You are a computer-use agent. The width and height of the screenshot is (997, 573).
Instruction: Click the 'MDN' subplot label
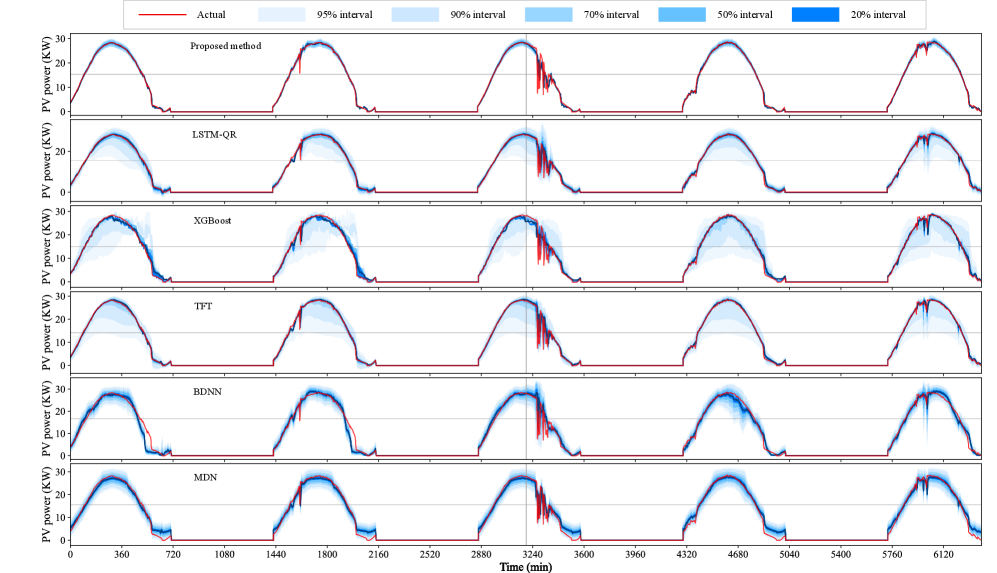pos(205,477)
